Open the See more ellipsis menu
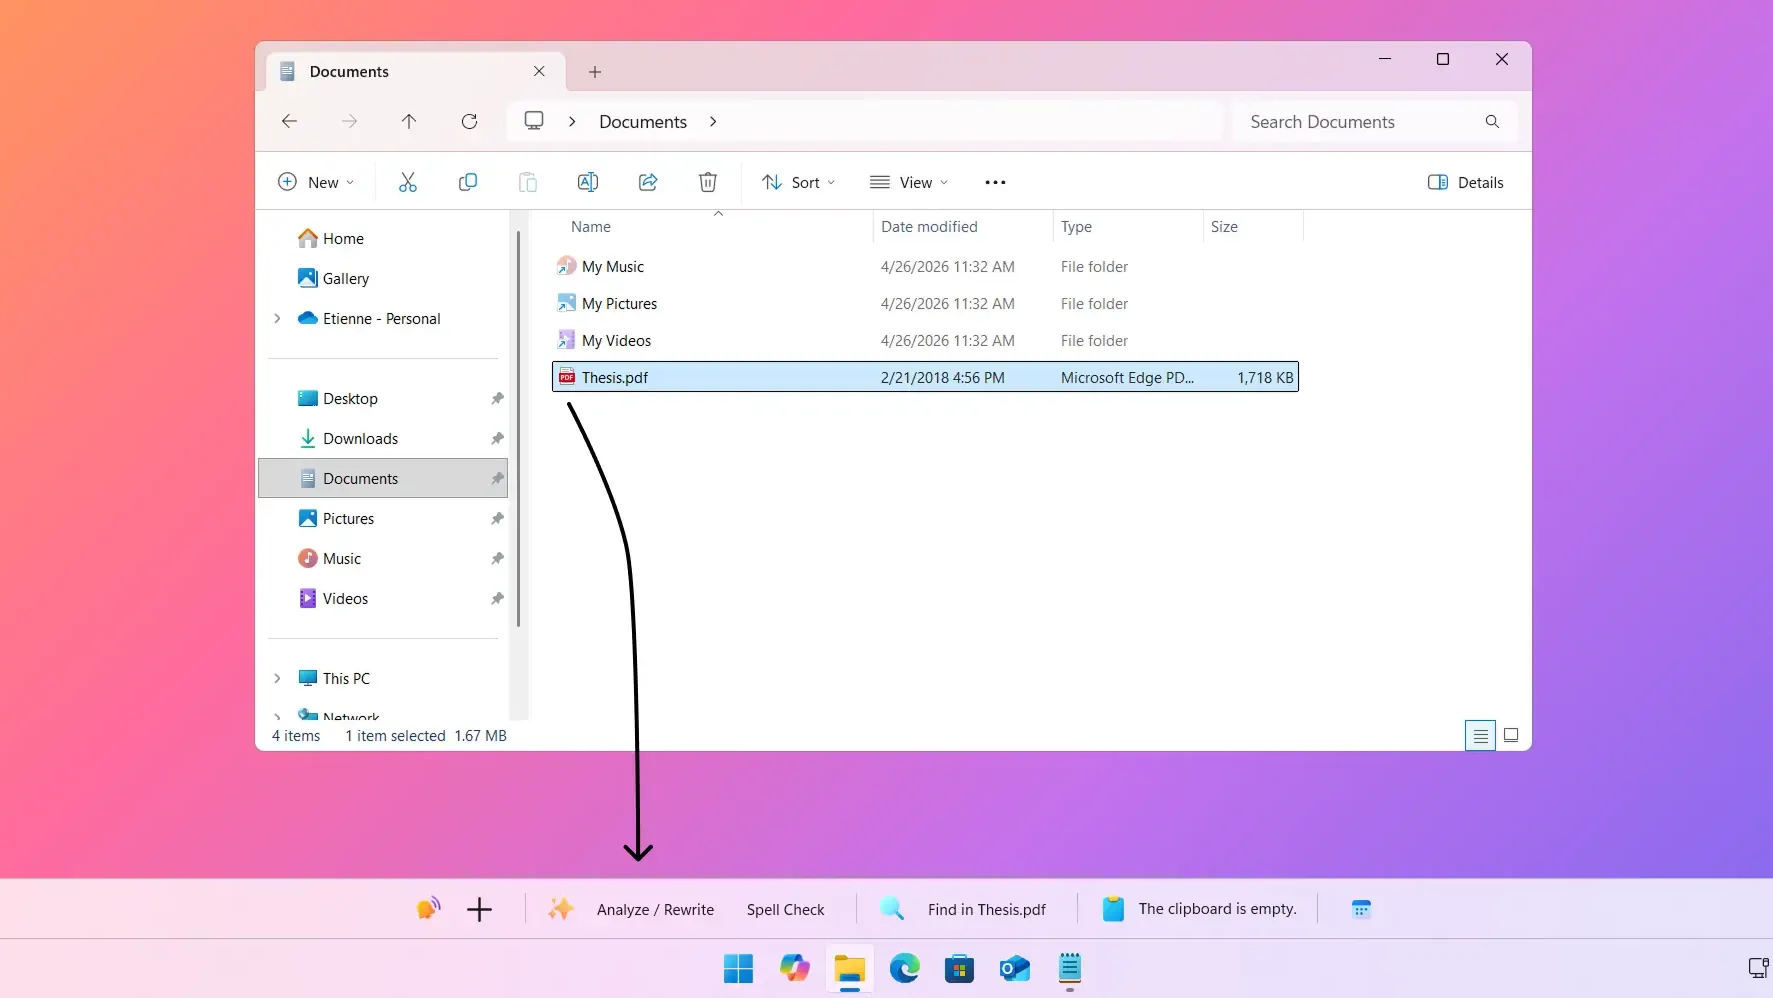This screenshot has width=1773, height=998. pos(995,182)
